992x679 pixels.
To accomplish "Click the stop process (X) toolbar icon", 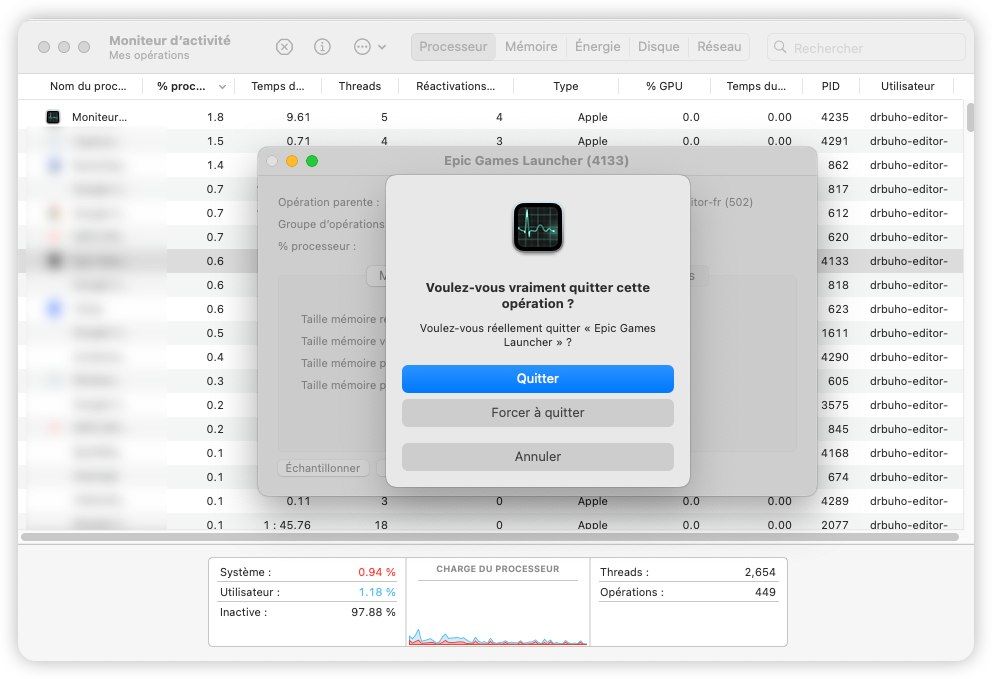I will 284,47.
